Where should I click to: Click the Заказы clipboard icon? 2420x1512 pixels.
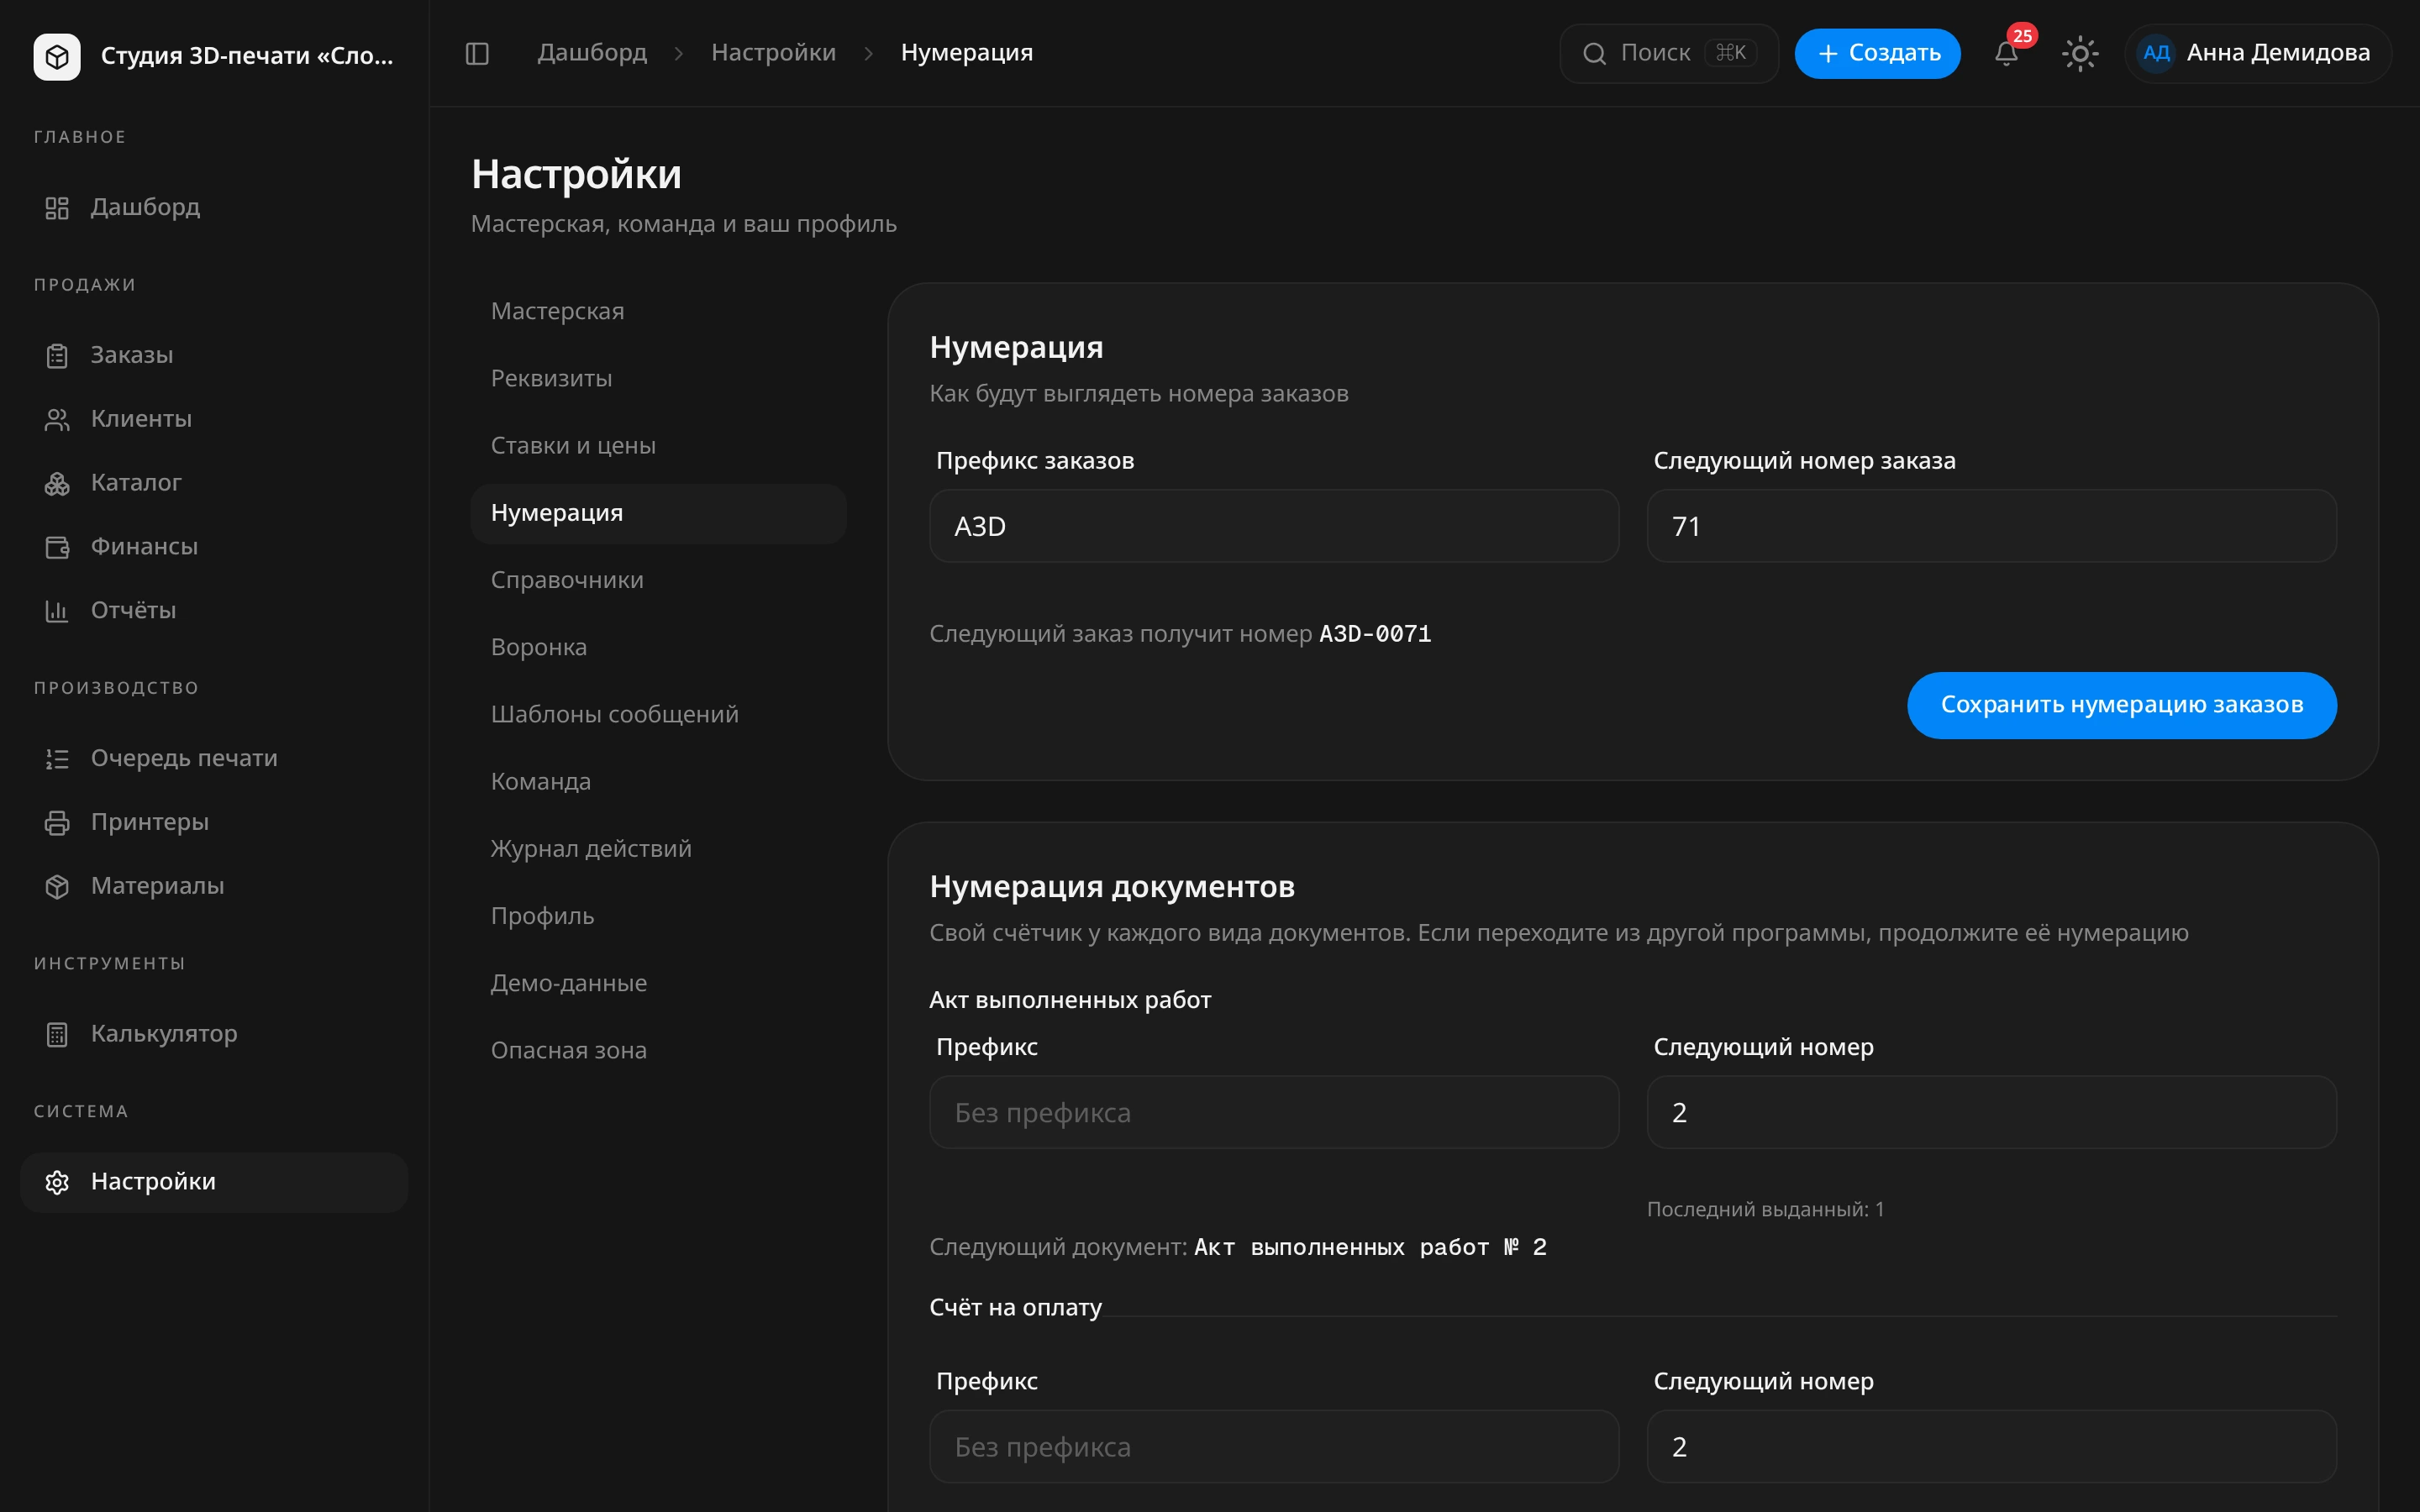pos(57,356)
